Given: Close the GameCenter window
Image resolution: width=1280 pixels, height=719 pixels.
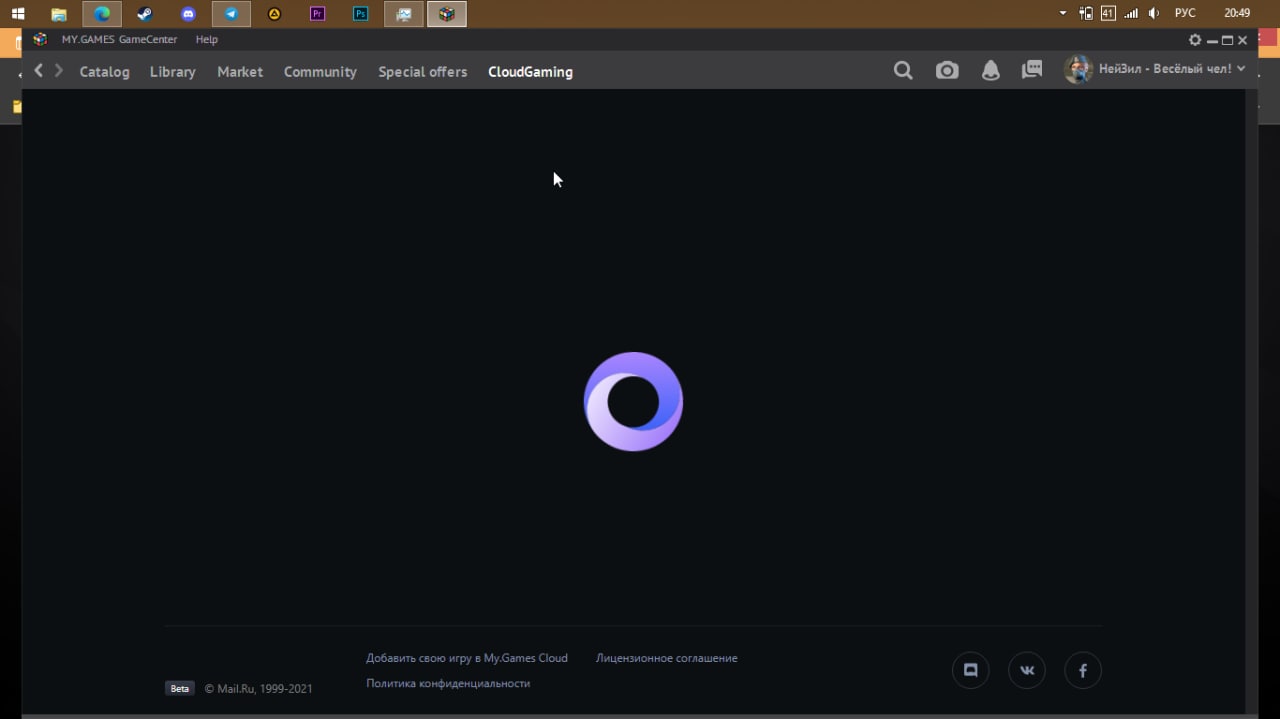Looking at the screenshot, I should [1242, 40].
